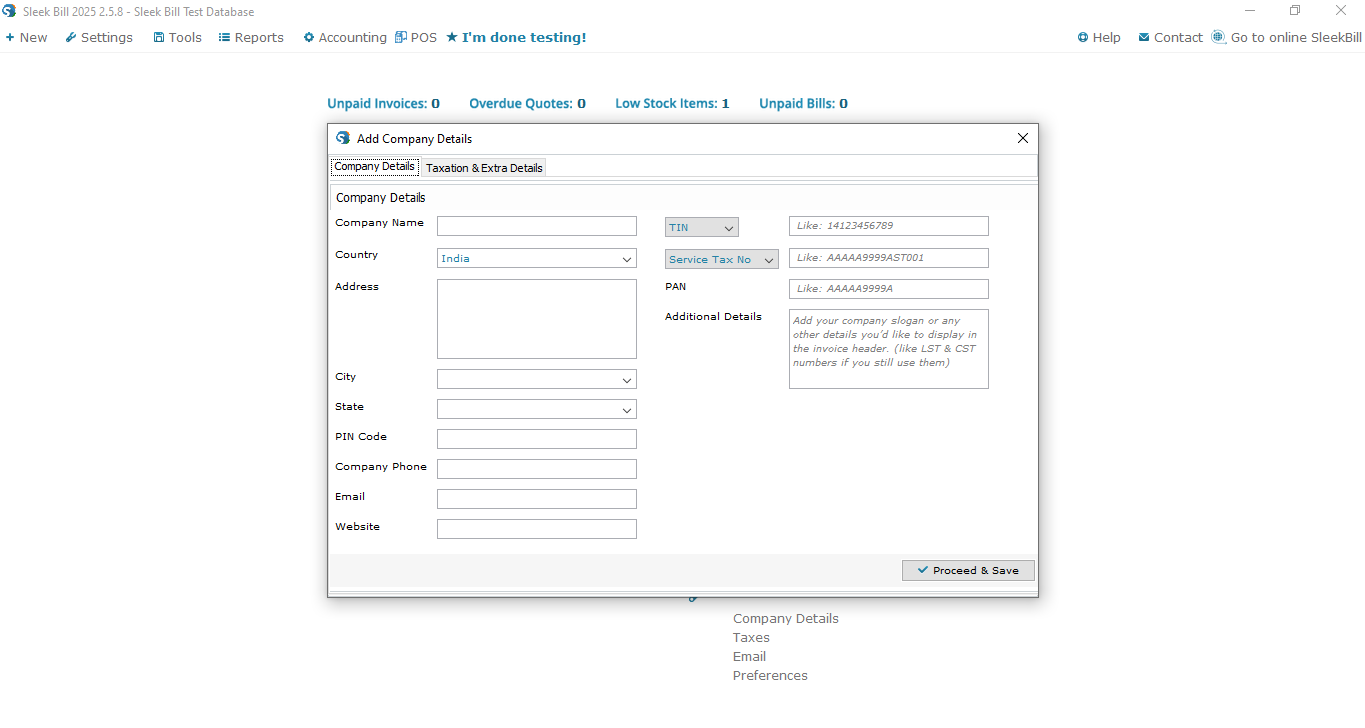Click the Proceed & Save button

(967, 570)
